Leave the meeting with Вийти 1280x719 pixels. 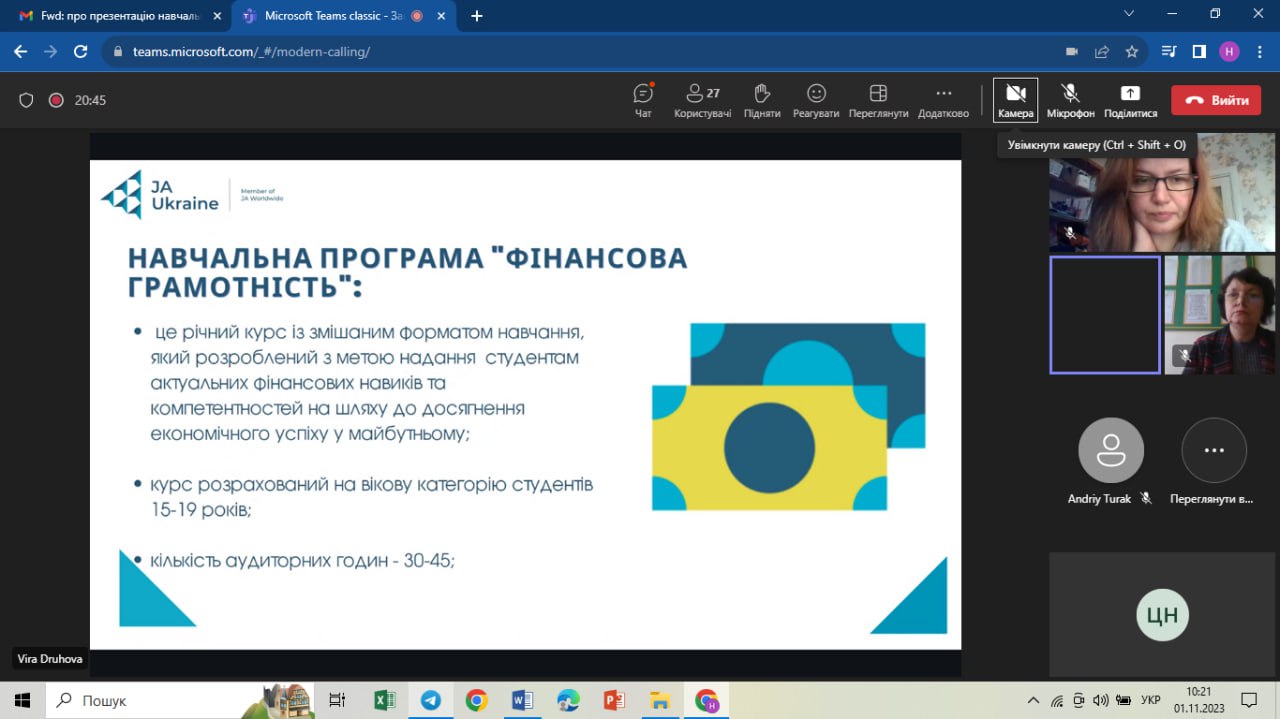[1216, 99]
